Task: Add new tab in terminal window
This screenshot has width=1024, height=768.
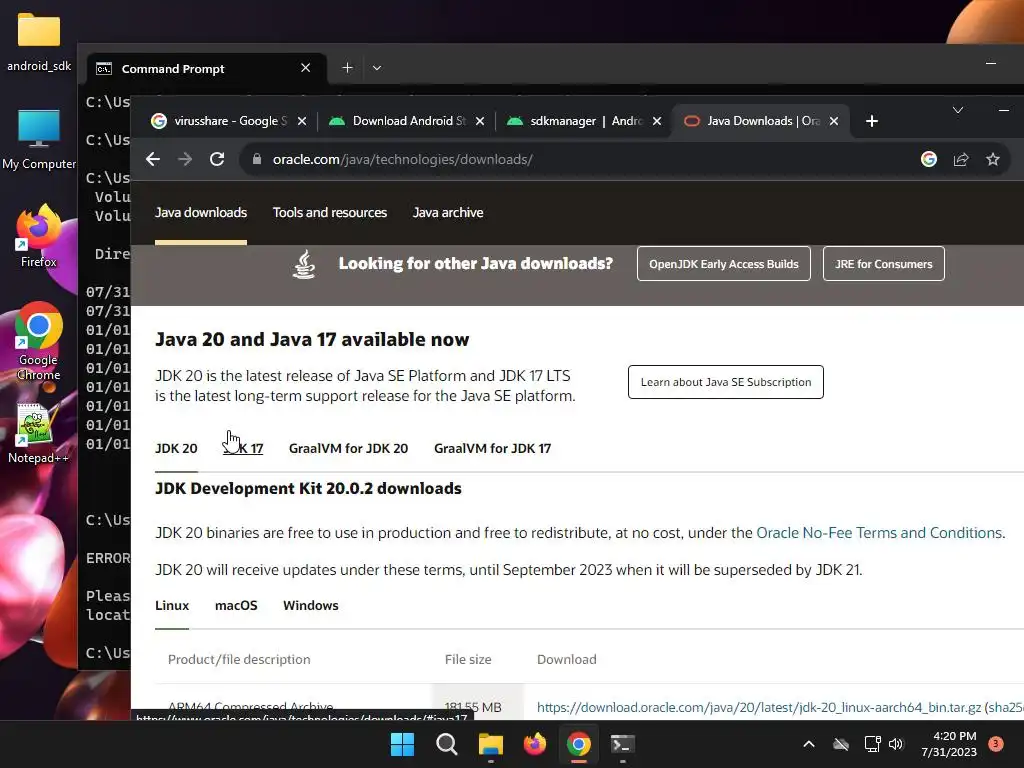Action: click(x=347, y=68)
